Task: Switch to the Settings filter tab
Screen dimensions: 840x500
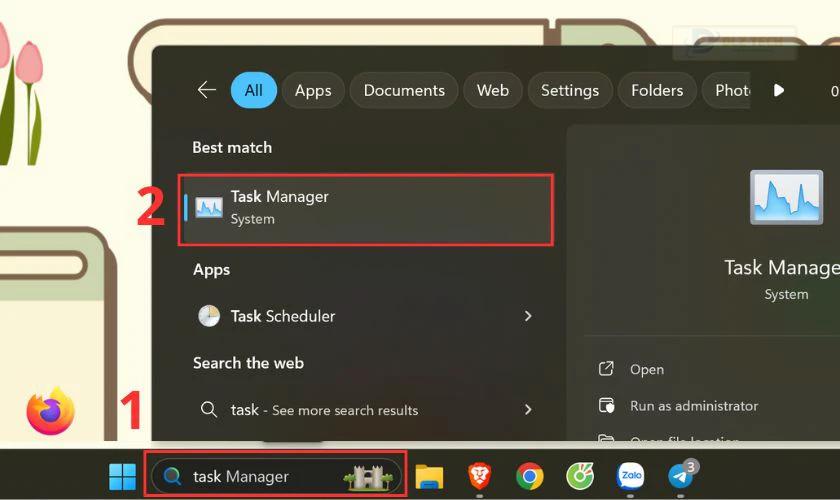Action: pos(569,90)
